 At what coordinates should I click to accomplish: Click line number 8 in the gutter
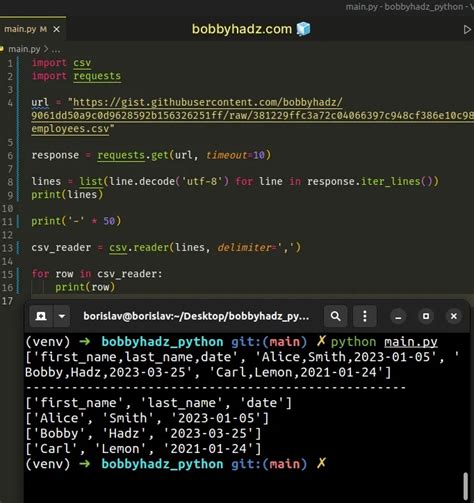pyautogui.click(x=10, y=182)
